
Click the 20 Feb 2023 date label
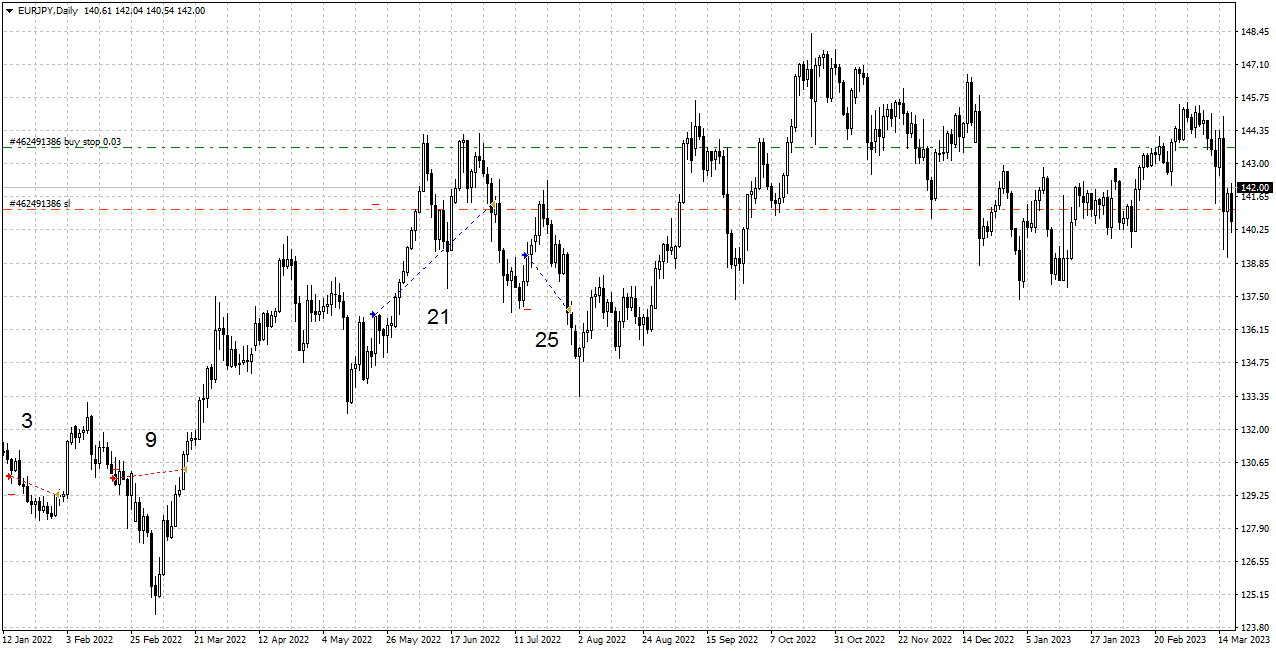point(1180,639)
